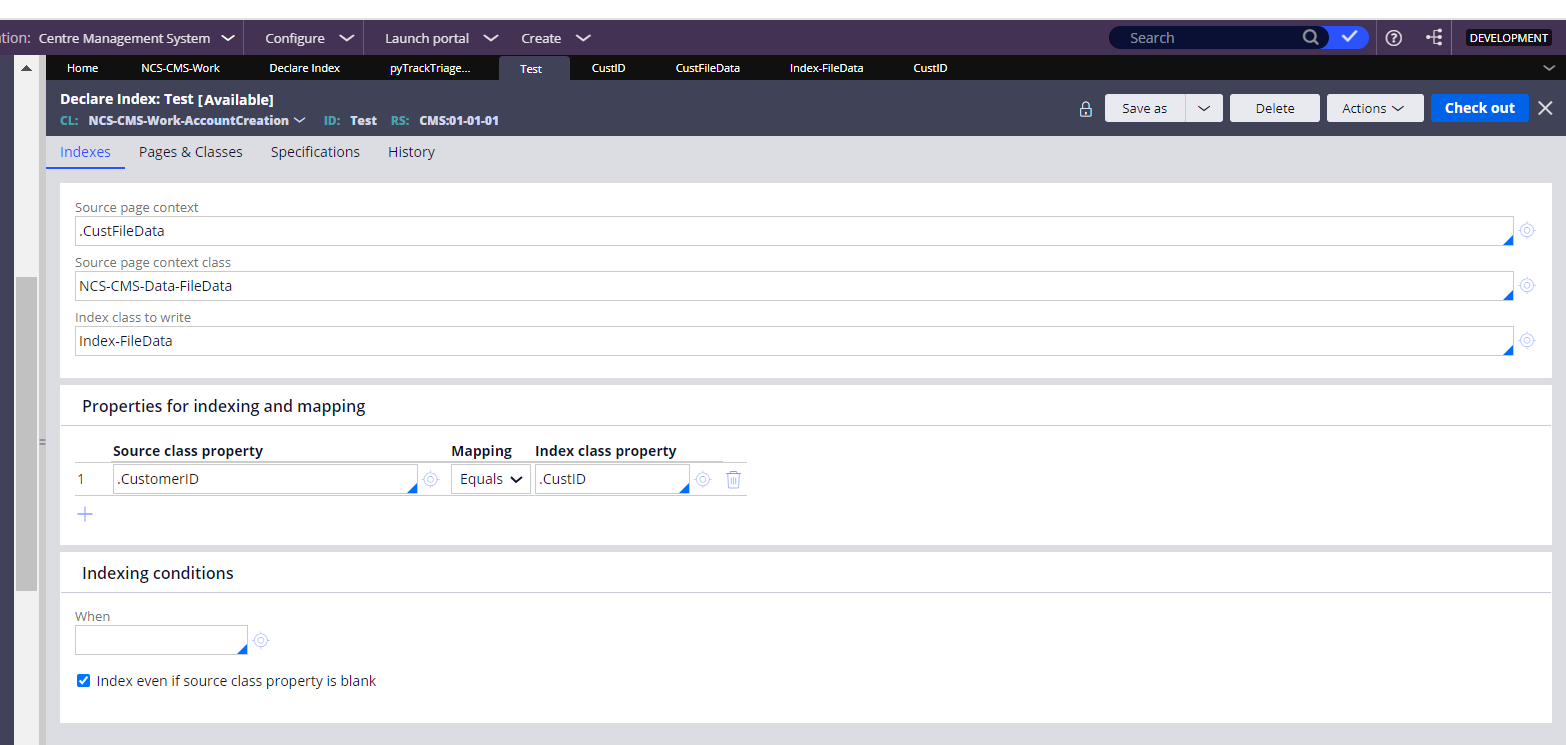Click the Check out button
Image resolution: width=1566 pixels, height=745 pixels.
[x=1479, y=108]
